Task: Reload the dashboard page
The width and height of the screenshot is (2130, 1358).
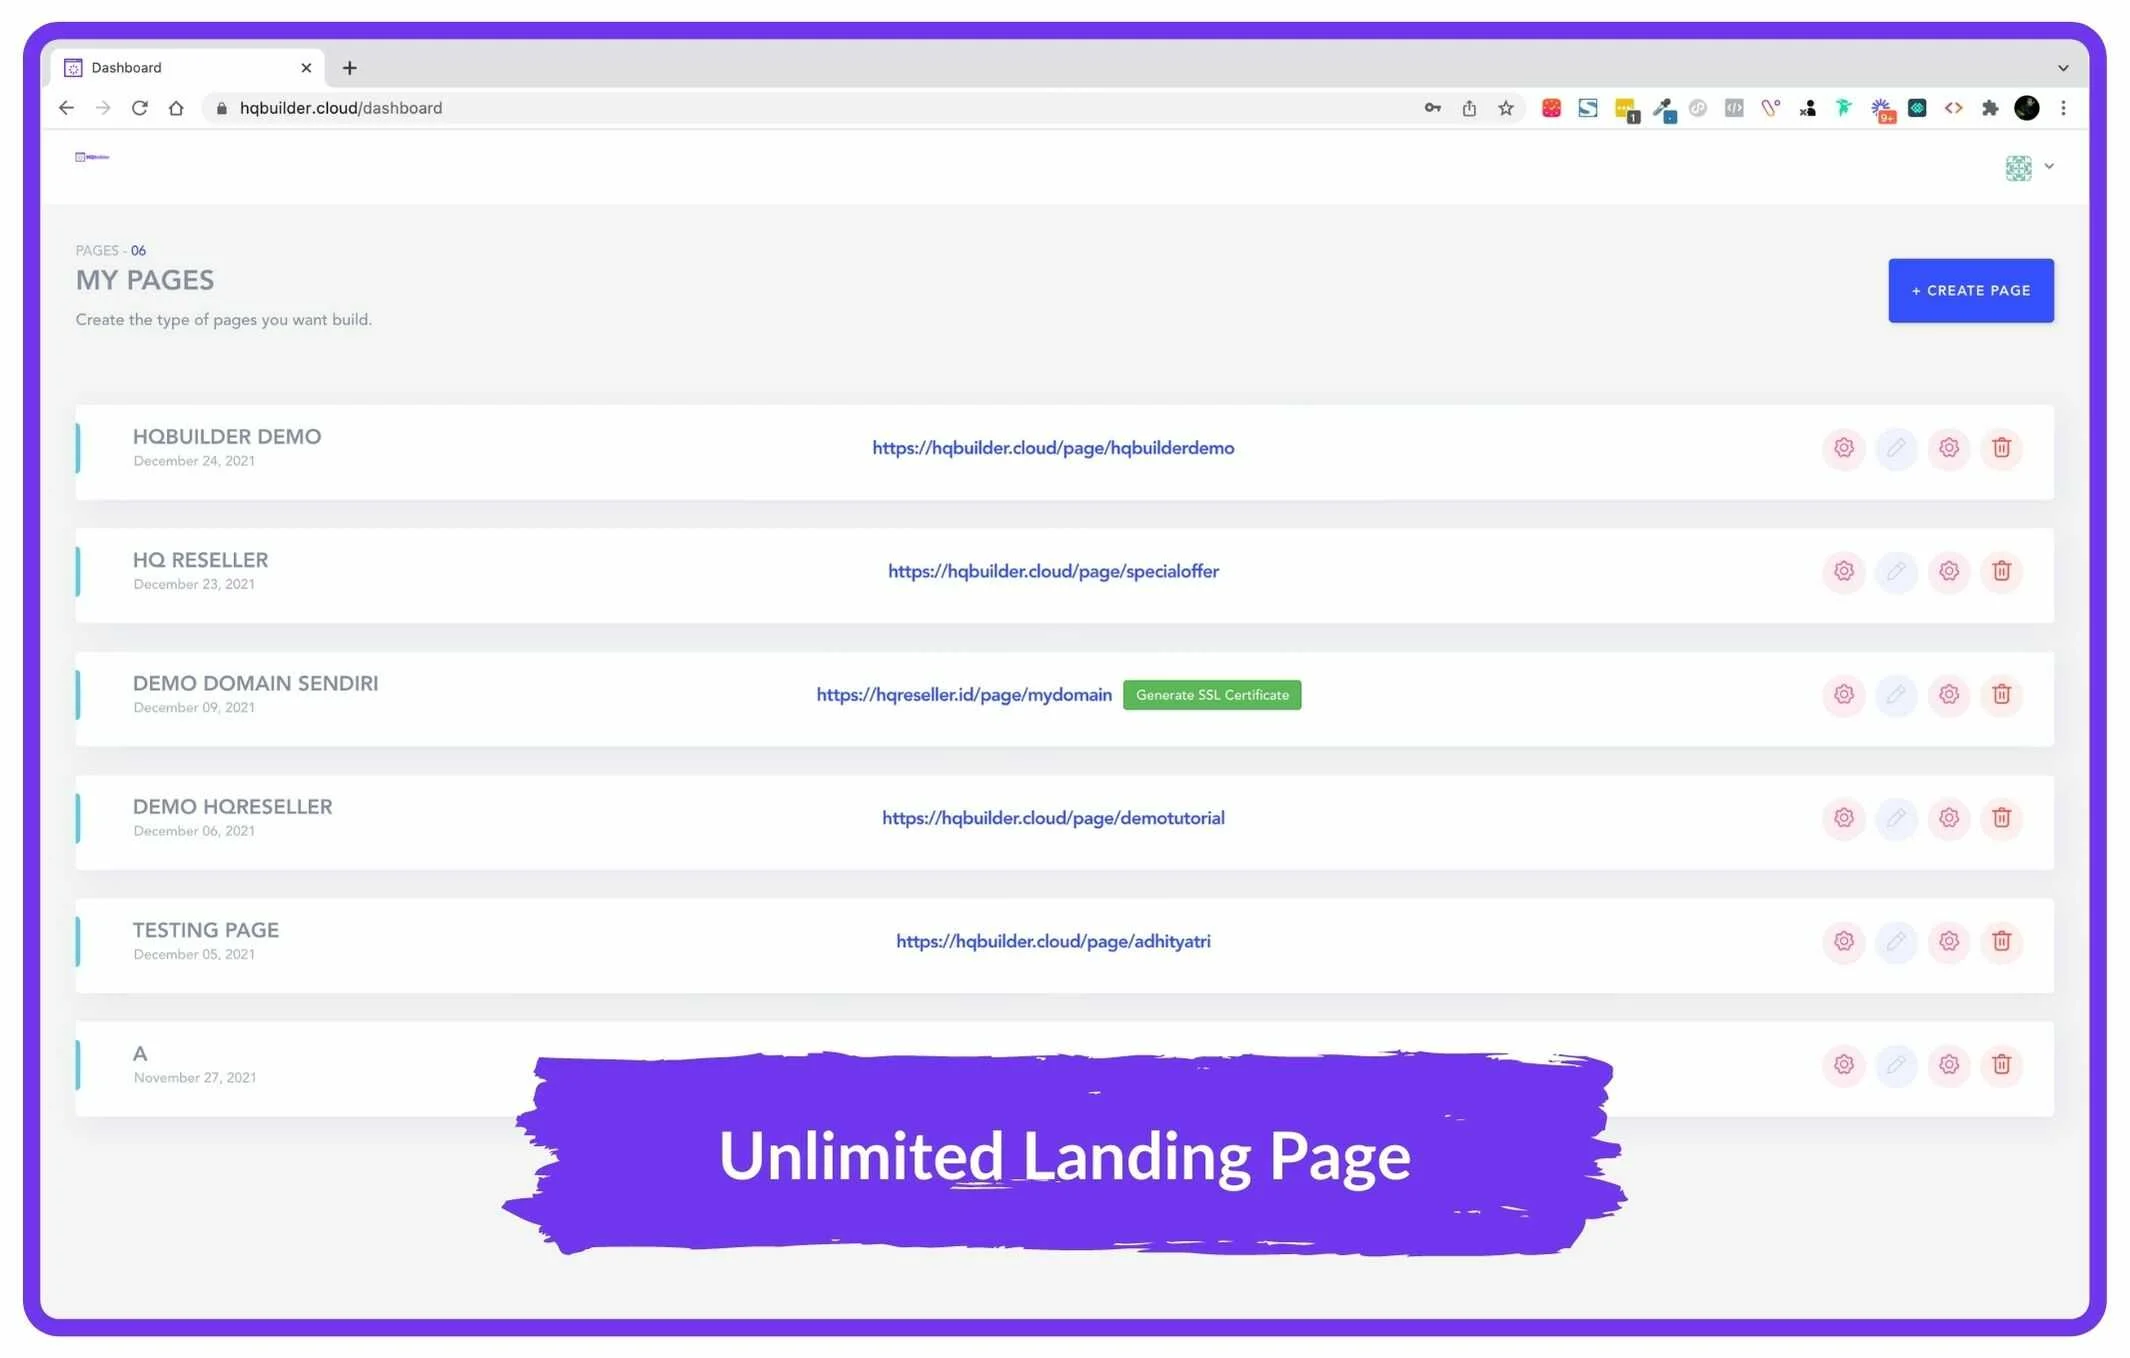Action: coord(140,108)
